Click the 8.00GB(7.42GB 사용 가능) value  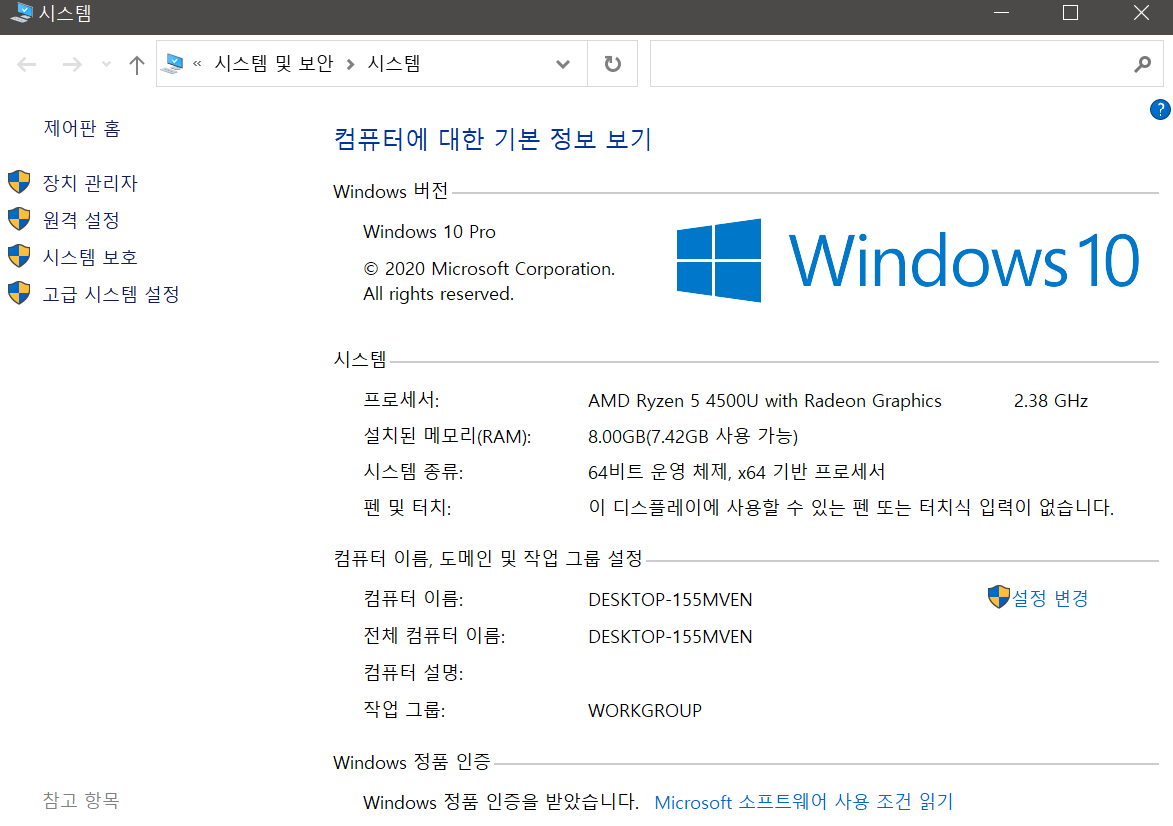693,436
